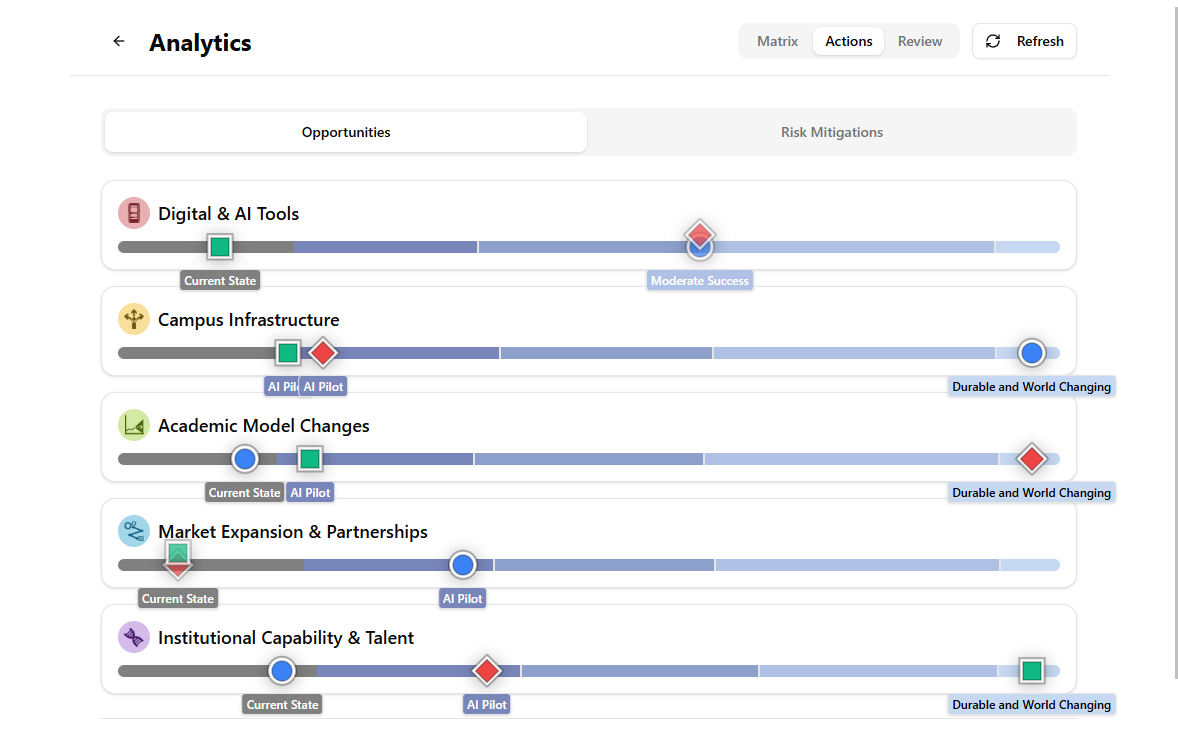Click Current State label under Digital & AI Tools

[220, 280]
